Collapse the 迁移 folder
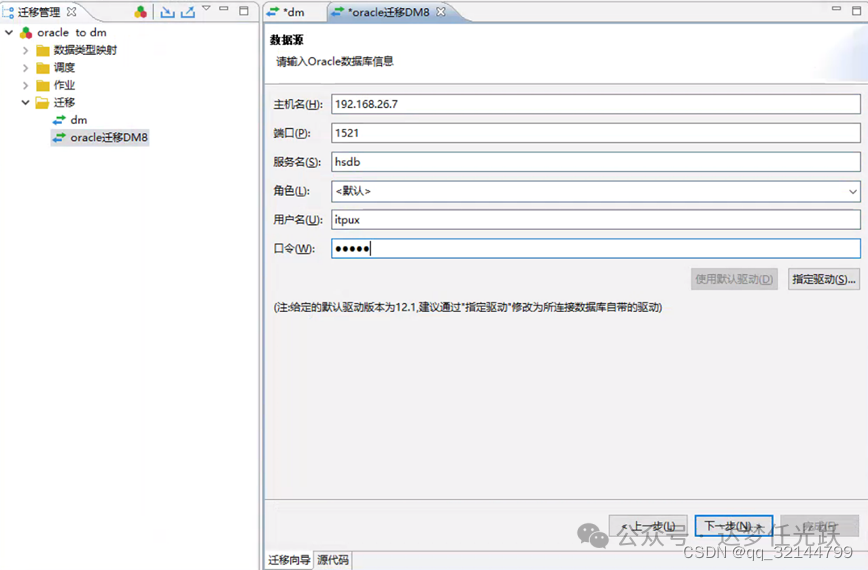 pyautogui.click(x=25, y=102)
